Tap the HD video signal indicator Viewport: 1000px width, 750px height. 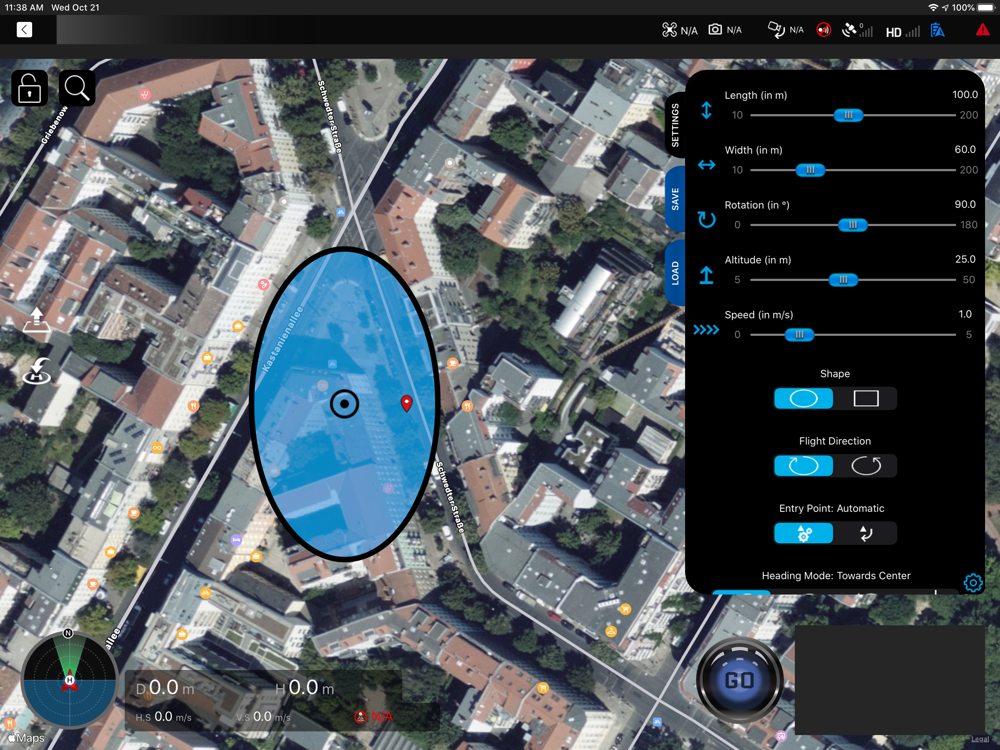(x=902, y=31)
